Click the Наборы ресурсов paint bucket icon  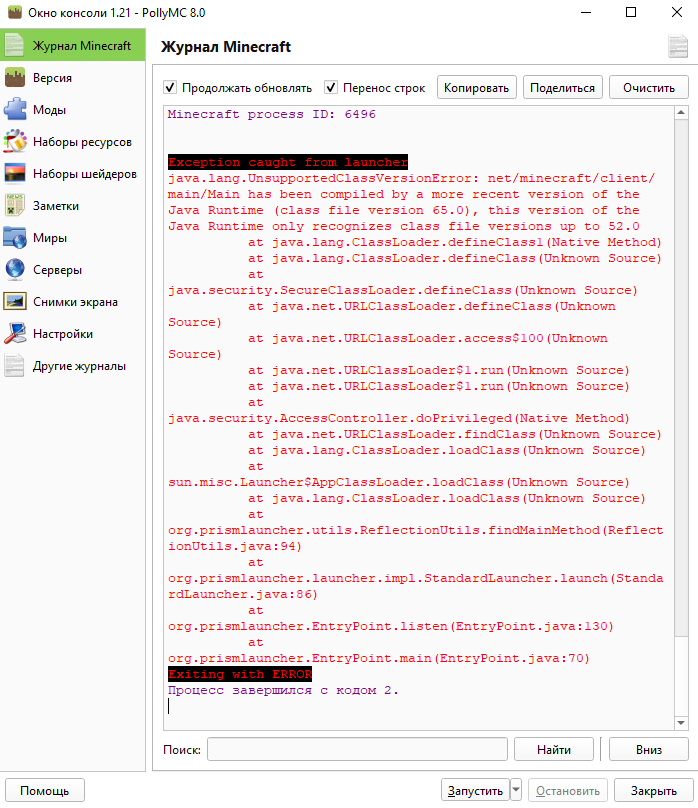[14, 142]
